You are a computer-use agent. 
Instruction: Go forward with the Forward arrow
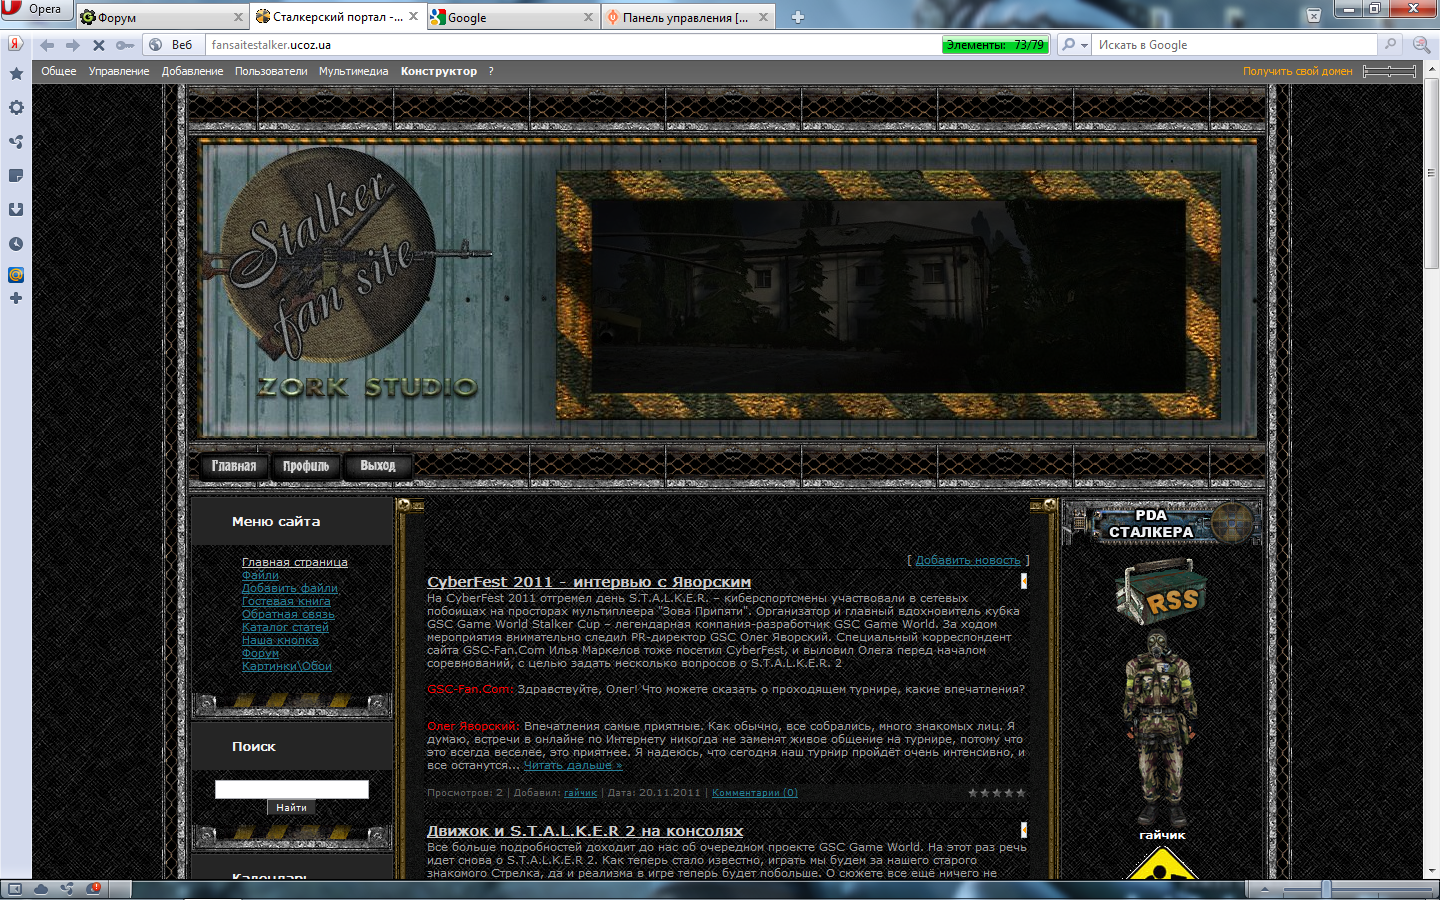pos(72,45)
